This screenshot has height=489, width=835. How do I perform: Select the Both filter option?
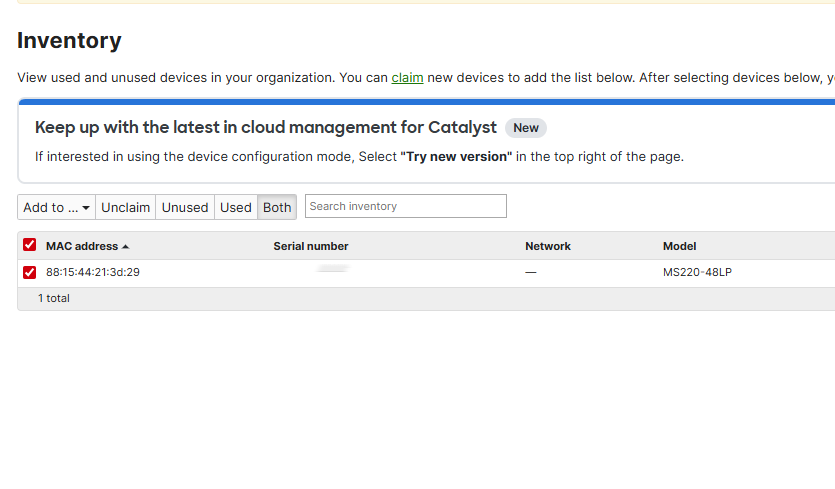pos(277,207)
